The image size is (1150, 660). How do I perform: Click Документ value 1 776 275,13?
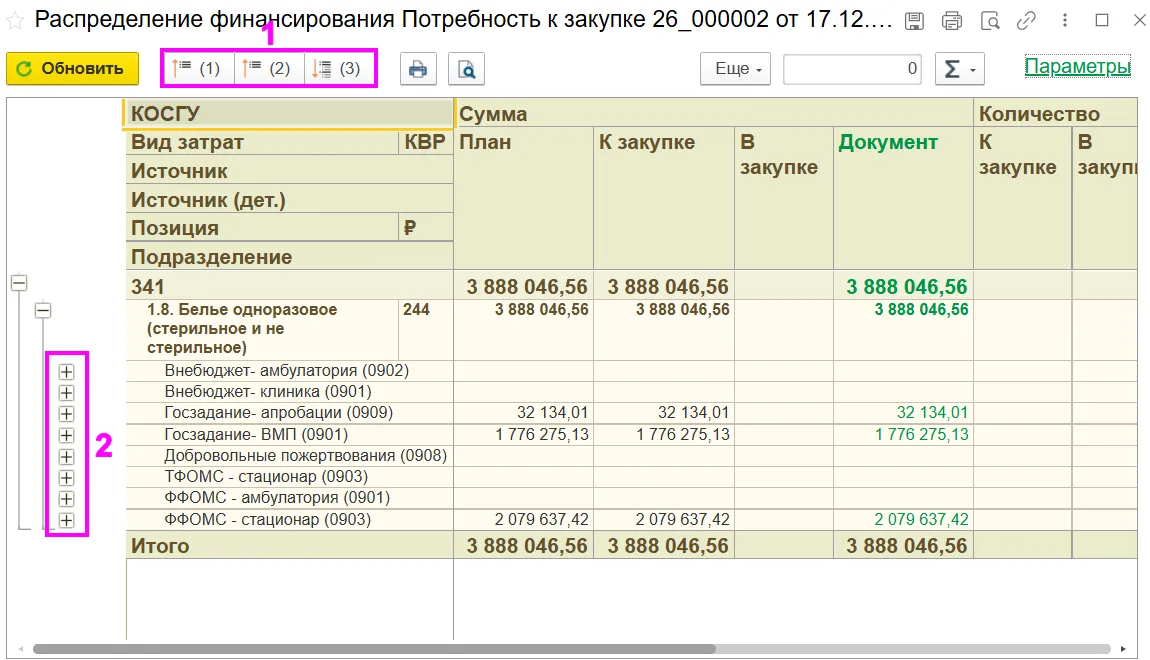tap(921, 435)
